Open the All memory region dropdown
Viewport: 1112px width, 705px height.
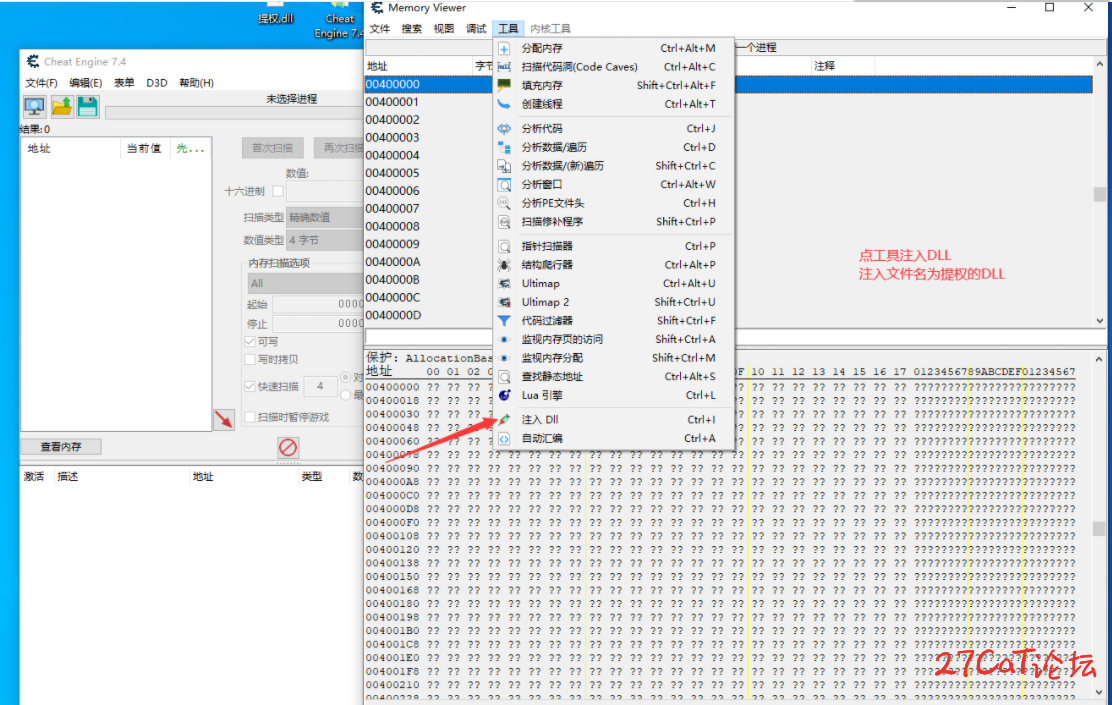tap(306, 283)
